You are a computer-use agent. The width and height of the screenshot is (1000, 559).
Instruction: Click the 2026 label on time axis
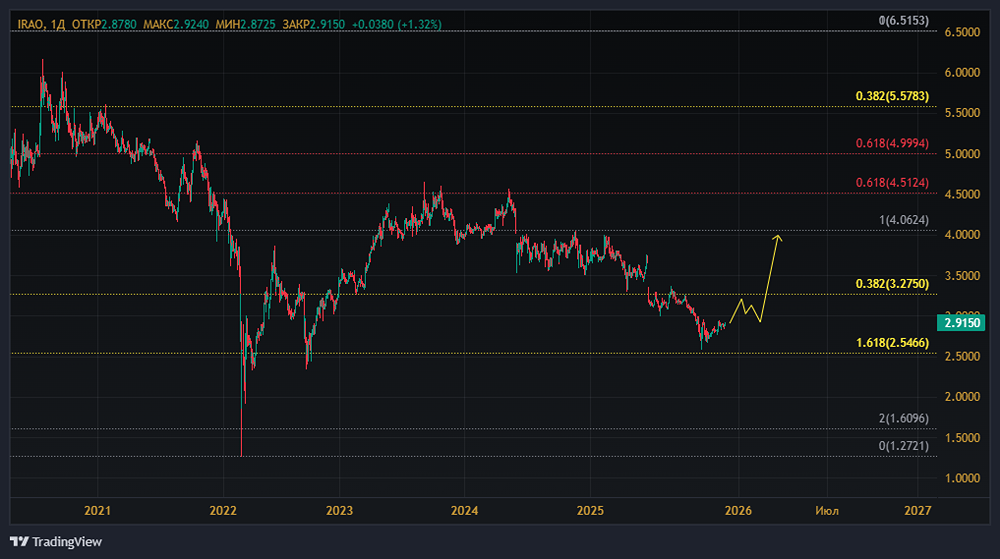click(x=738, y=511)
